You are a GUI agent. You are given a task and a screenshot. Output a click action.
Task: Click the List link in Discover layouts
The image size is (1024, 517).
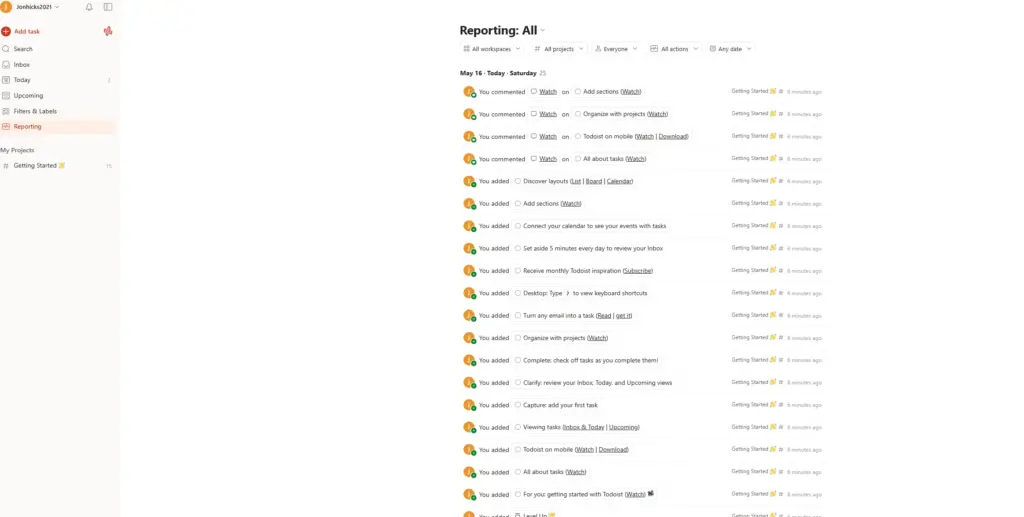[x=576, y=181]
